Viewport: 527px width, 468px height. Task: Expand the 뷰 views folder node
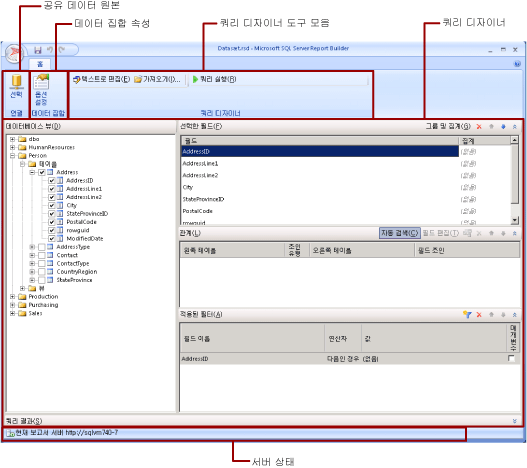pyautogui.click(x=23, y=288)
